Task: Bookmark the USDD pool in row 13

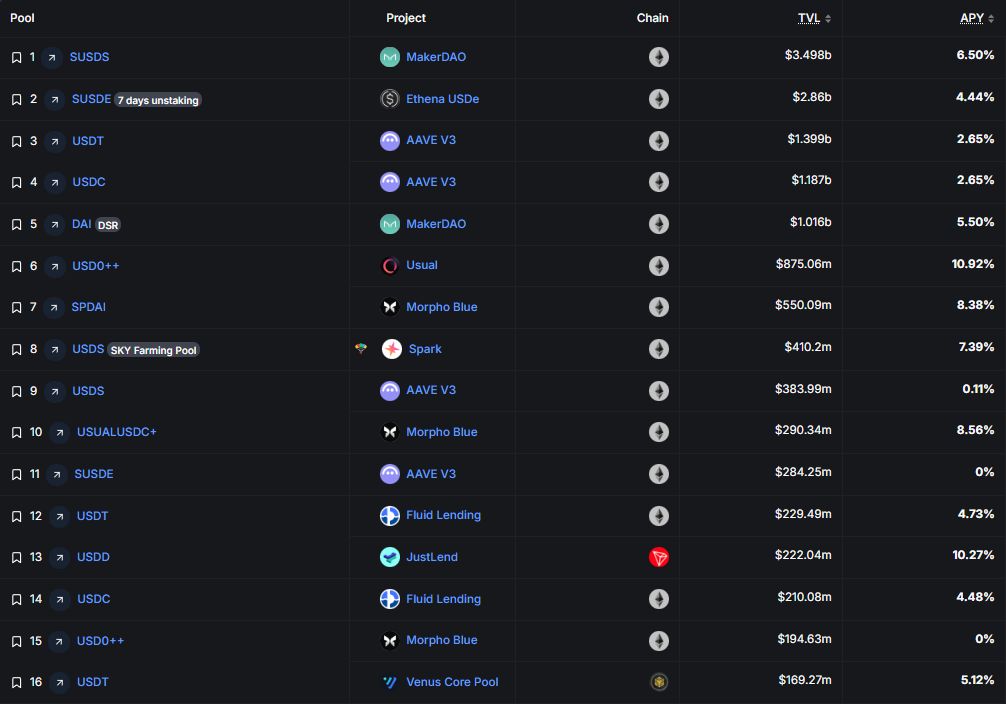Action: [16, 557]
